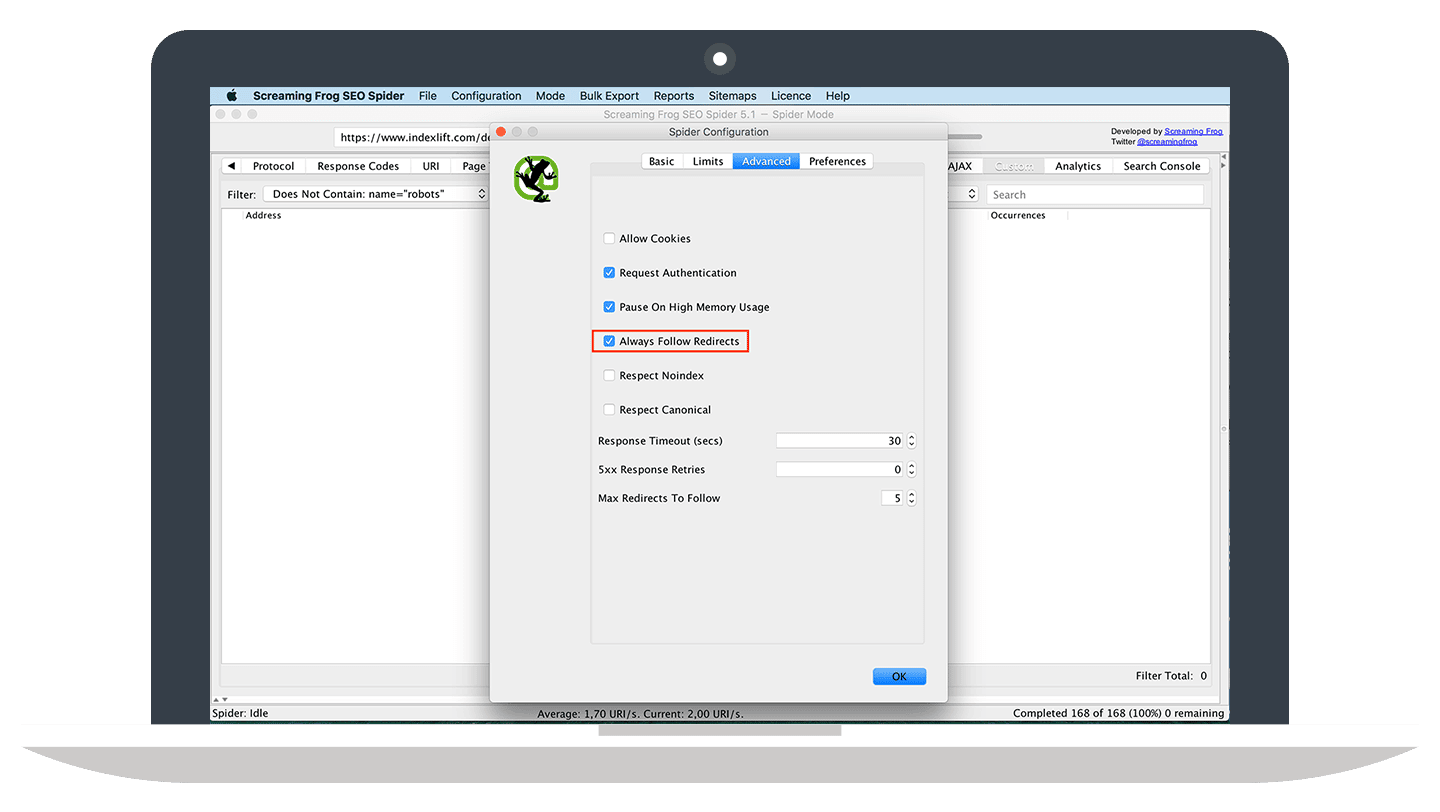1440x812 pixels.
Task: Close the Spider Configuration dialog
Action: [501, 131]
